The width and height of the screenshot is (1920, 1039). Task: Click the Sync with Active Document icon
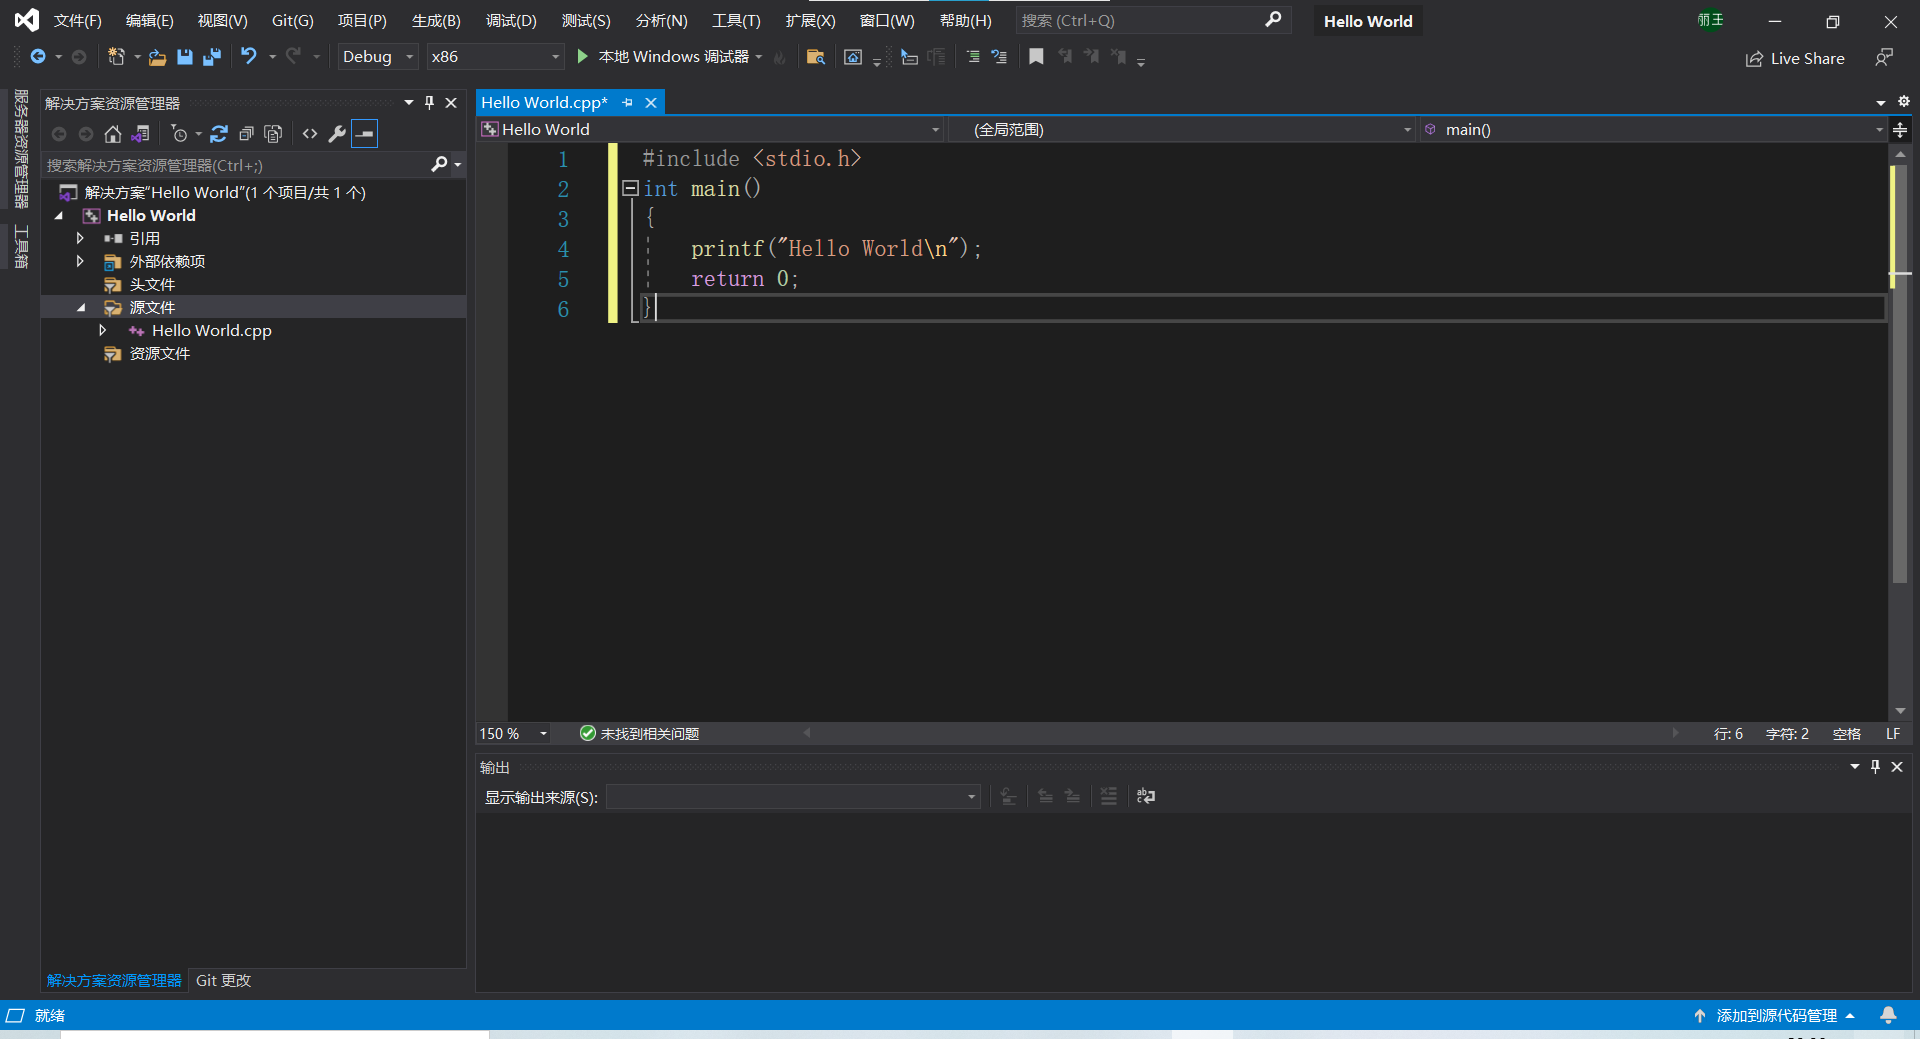(219, 134)
